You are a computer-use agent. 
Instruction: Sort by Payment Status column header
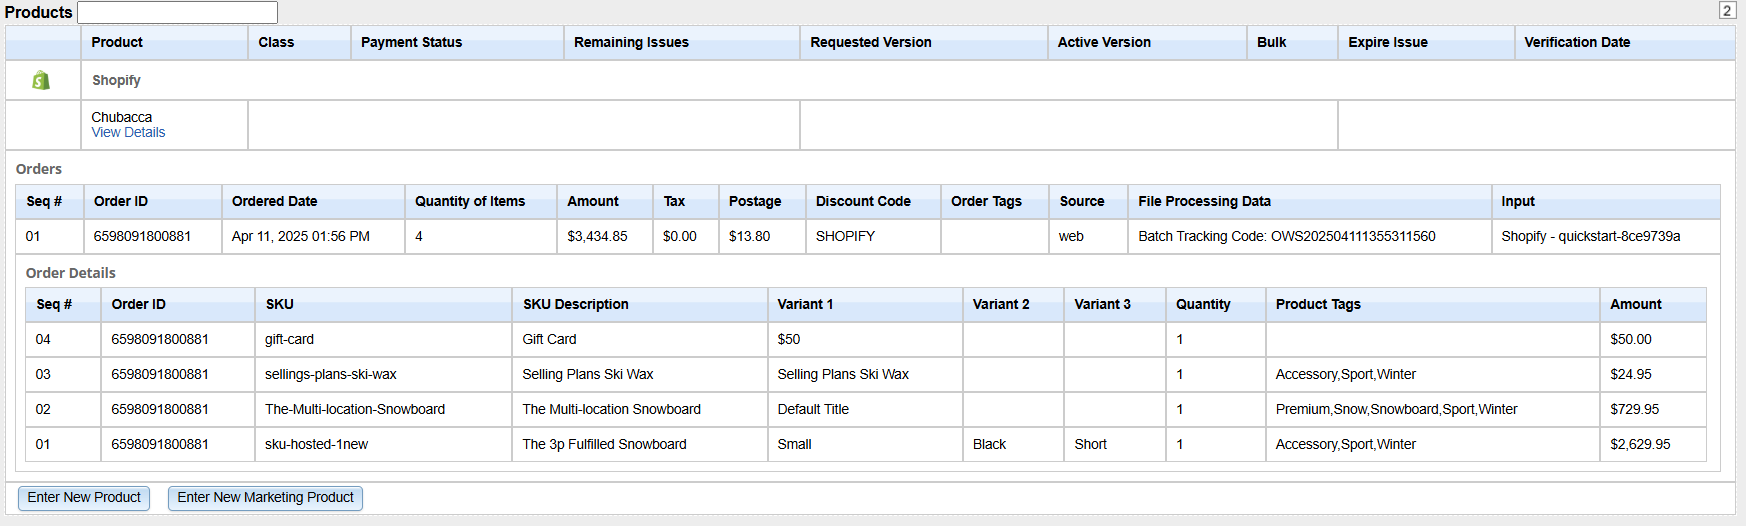[x=411, y=42]
